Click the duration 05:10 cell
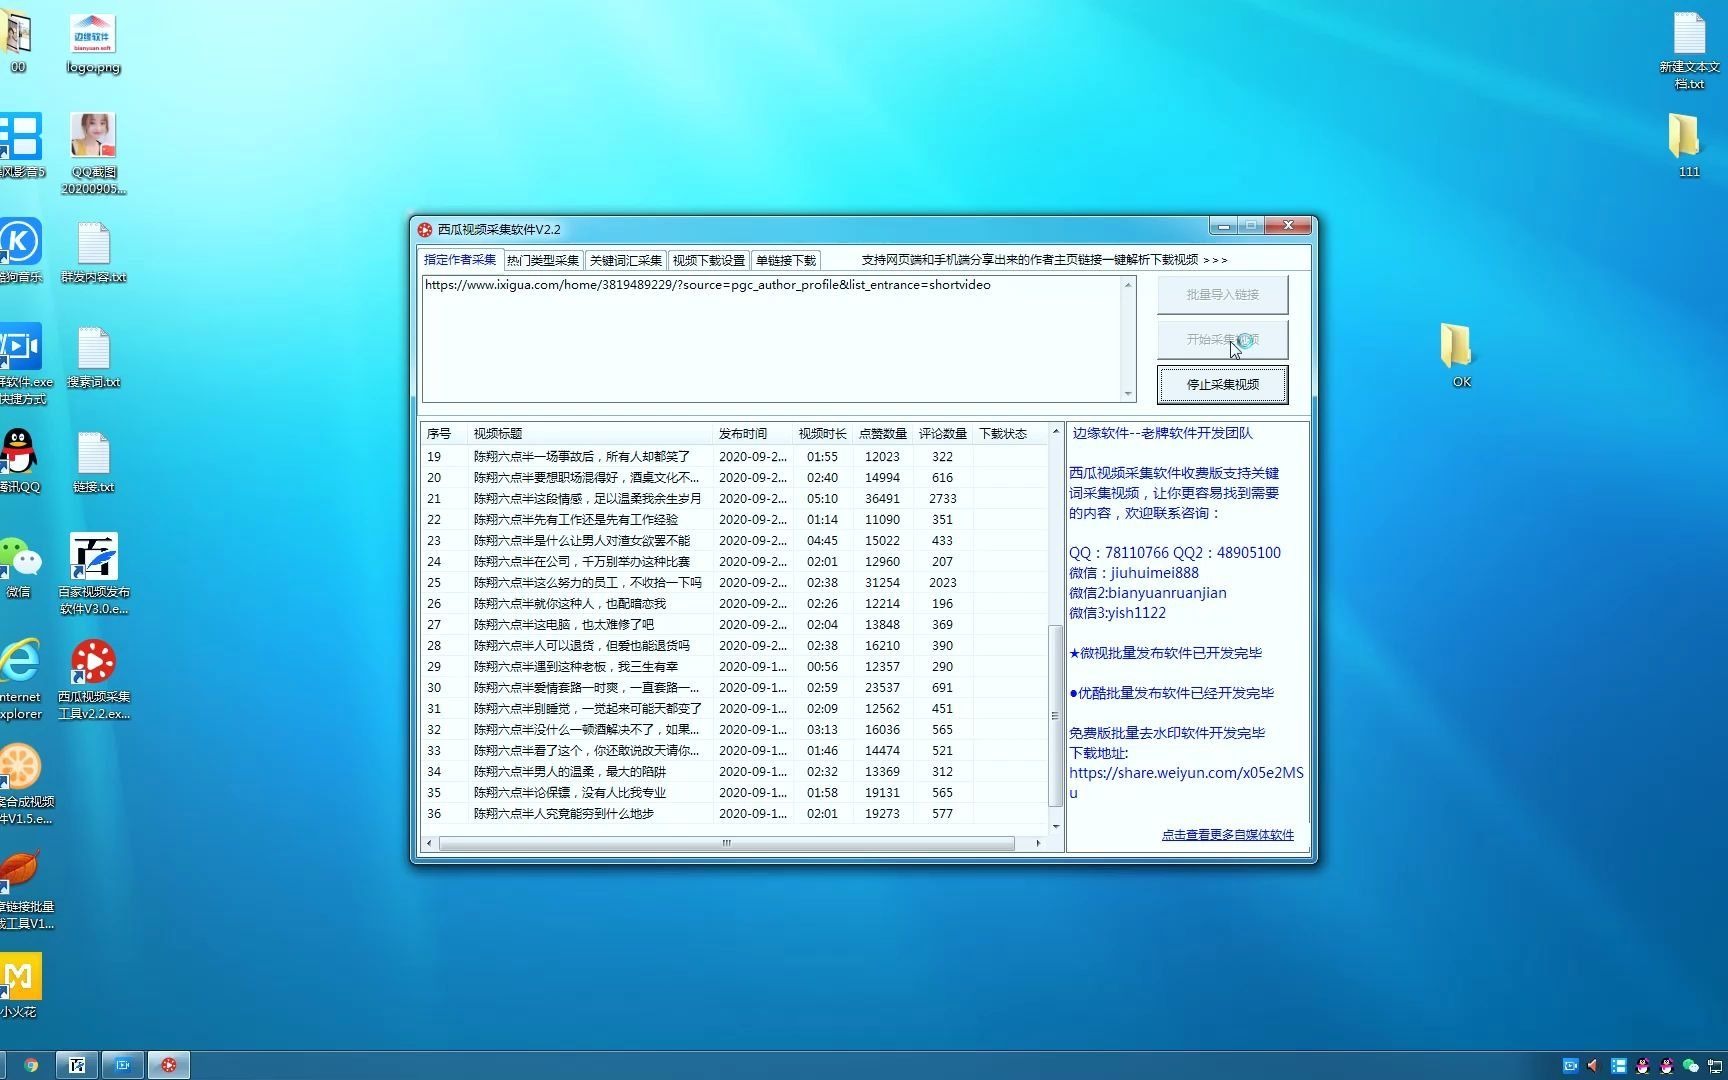The image size is (1728, 1080). [822, 499]
